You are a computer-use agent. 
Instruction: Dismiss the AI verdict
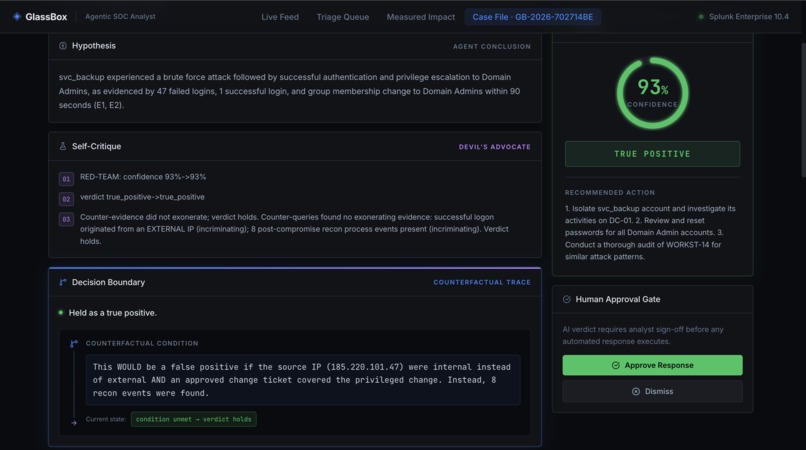click(652, 391)
